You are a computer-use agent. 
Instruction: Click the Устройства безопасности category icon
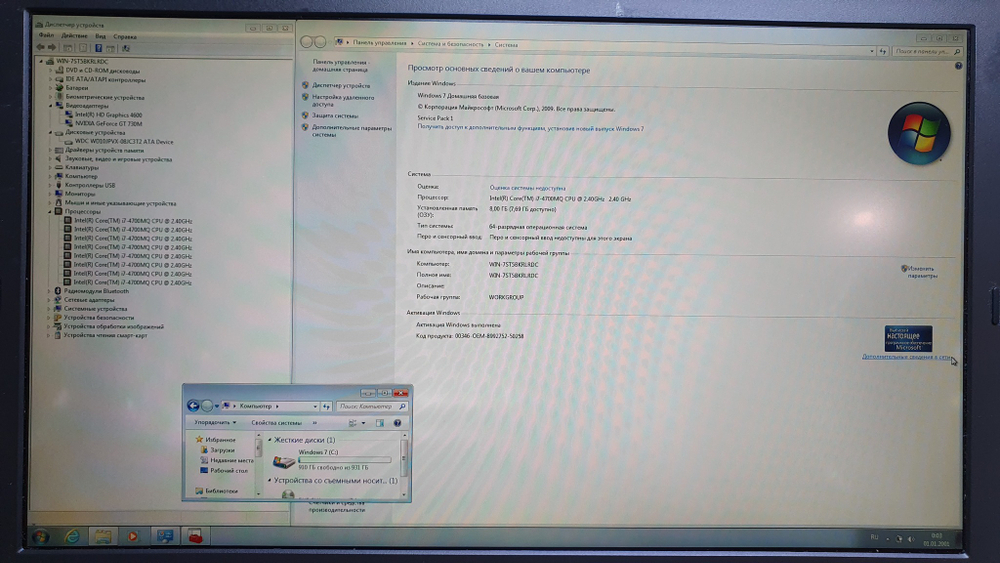[57, 318]
